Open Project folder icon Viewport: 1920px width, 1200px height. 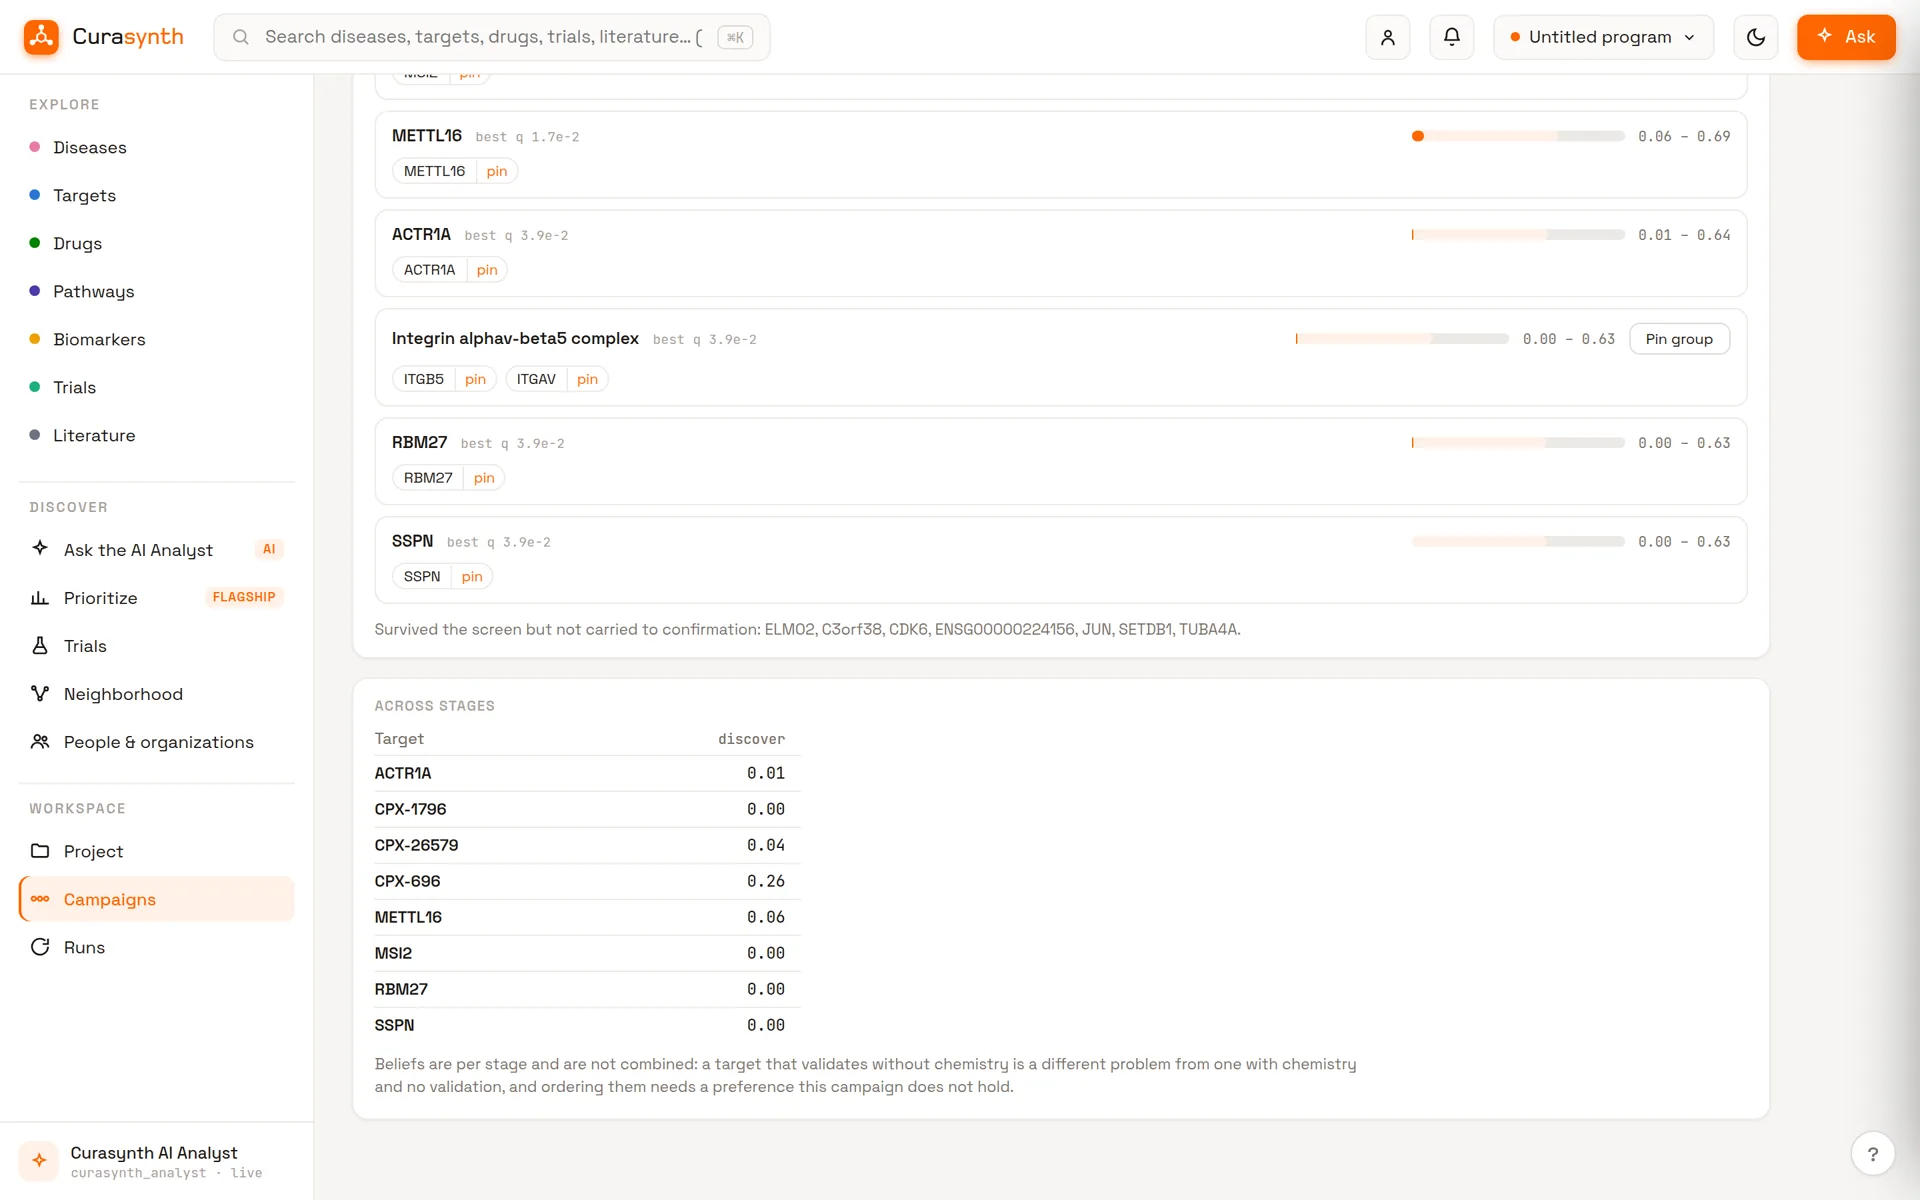(40, 851)
